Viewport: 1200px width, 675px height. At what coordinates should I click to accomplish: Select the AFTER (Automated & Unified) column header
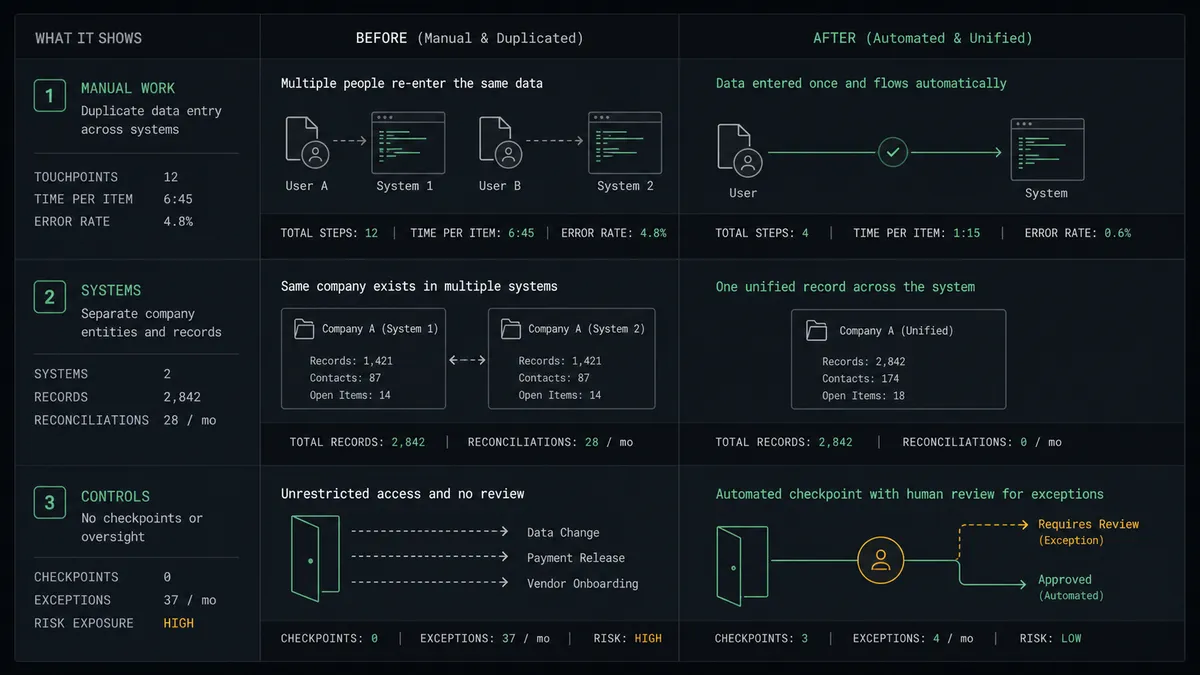click(922, 38)
